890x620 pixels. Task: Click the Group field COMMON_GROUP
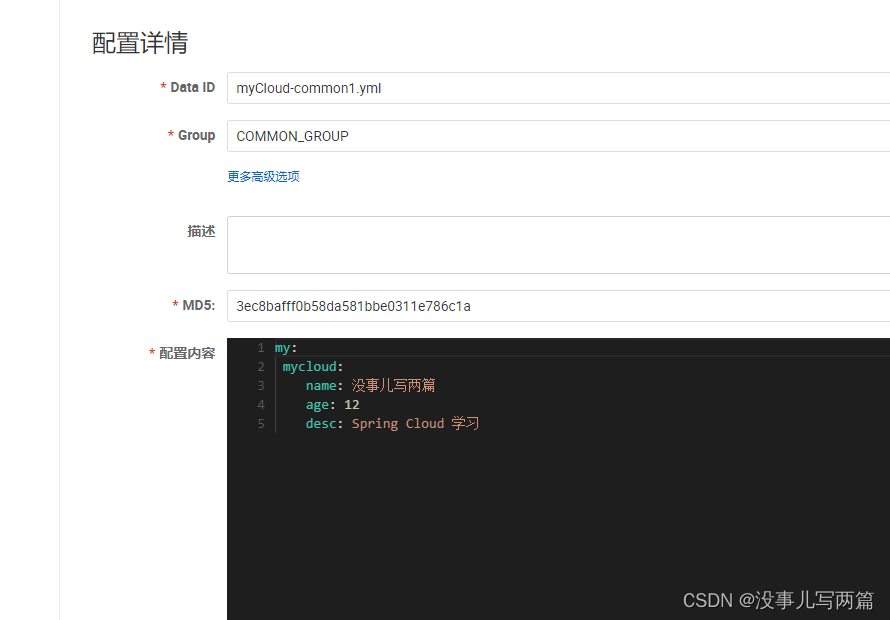tap(559, 136)
